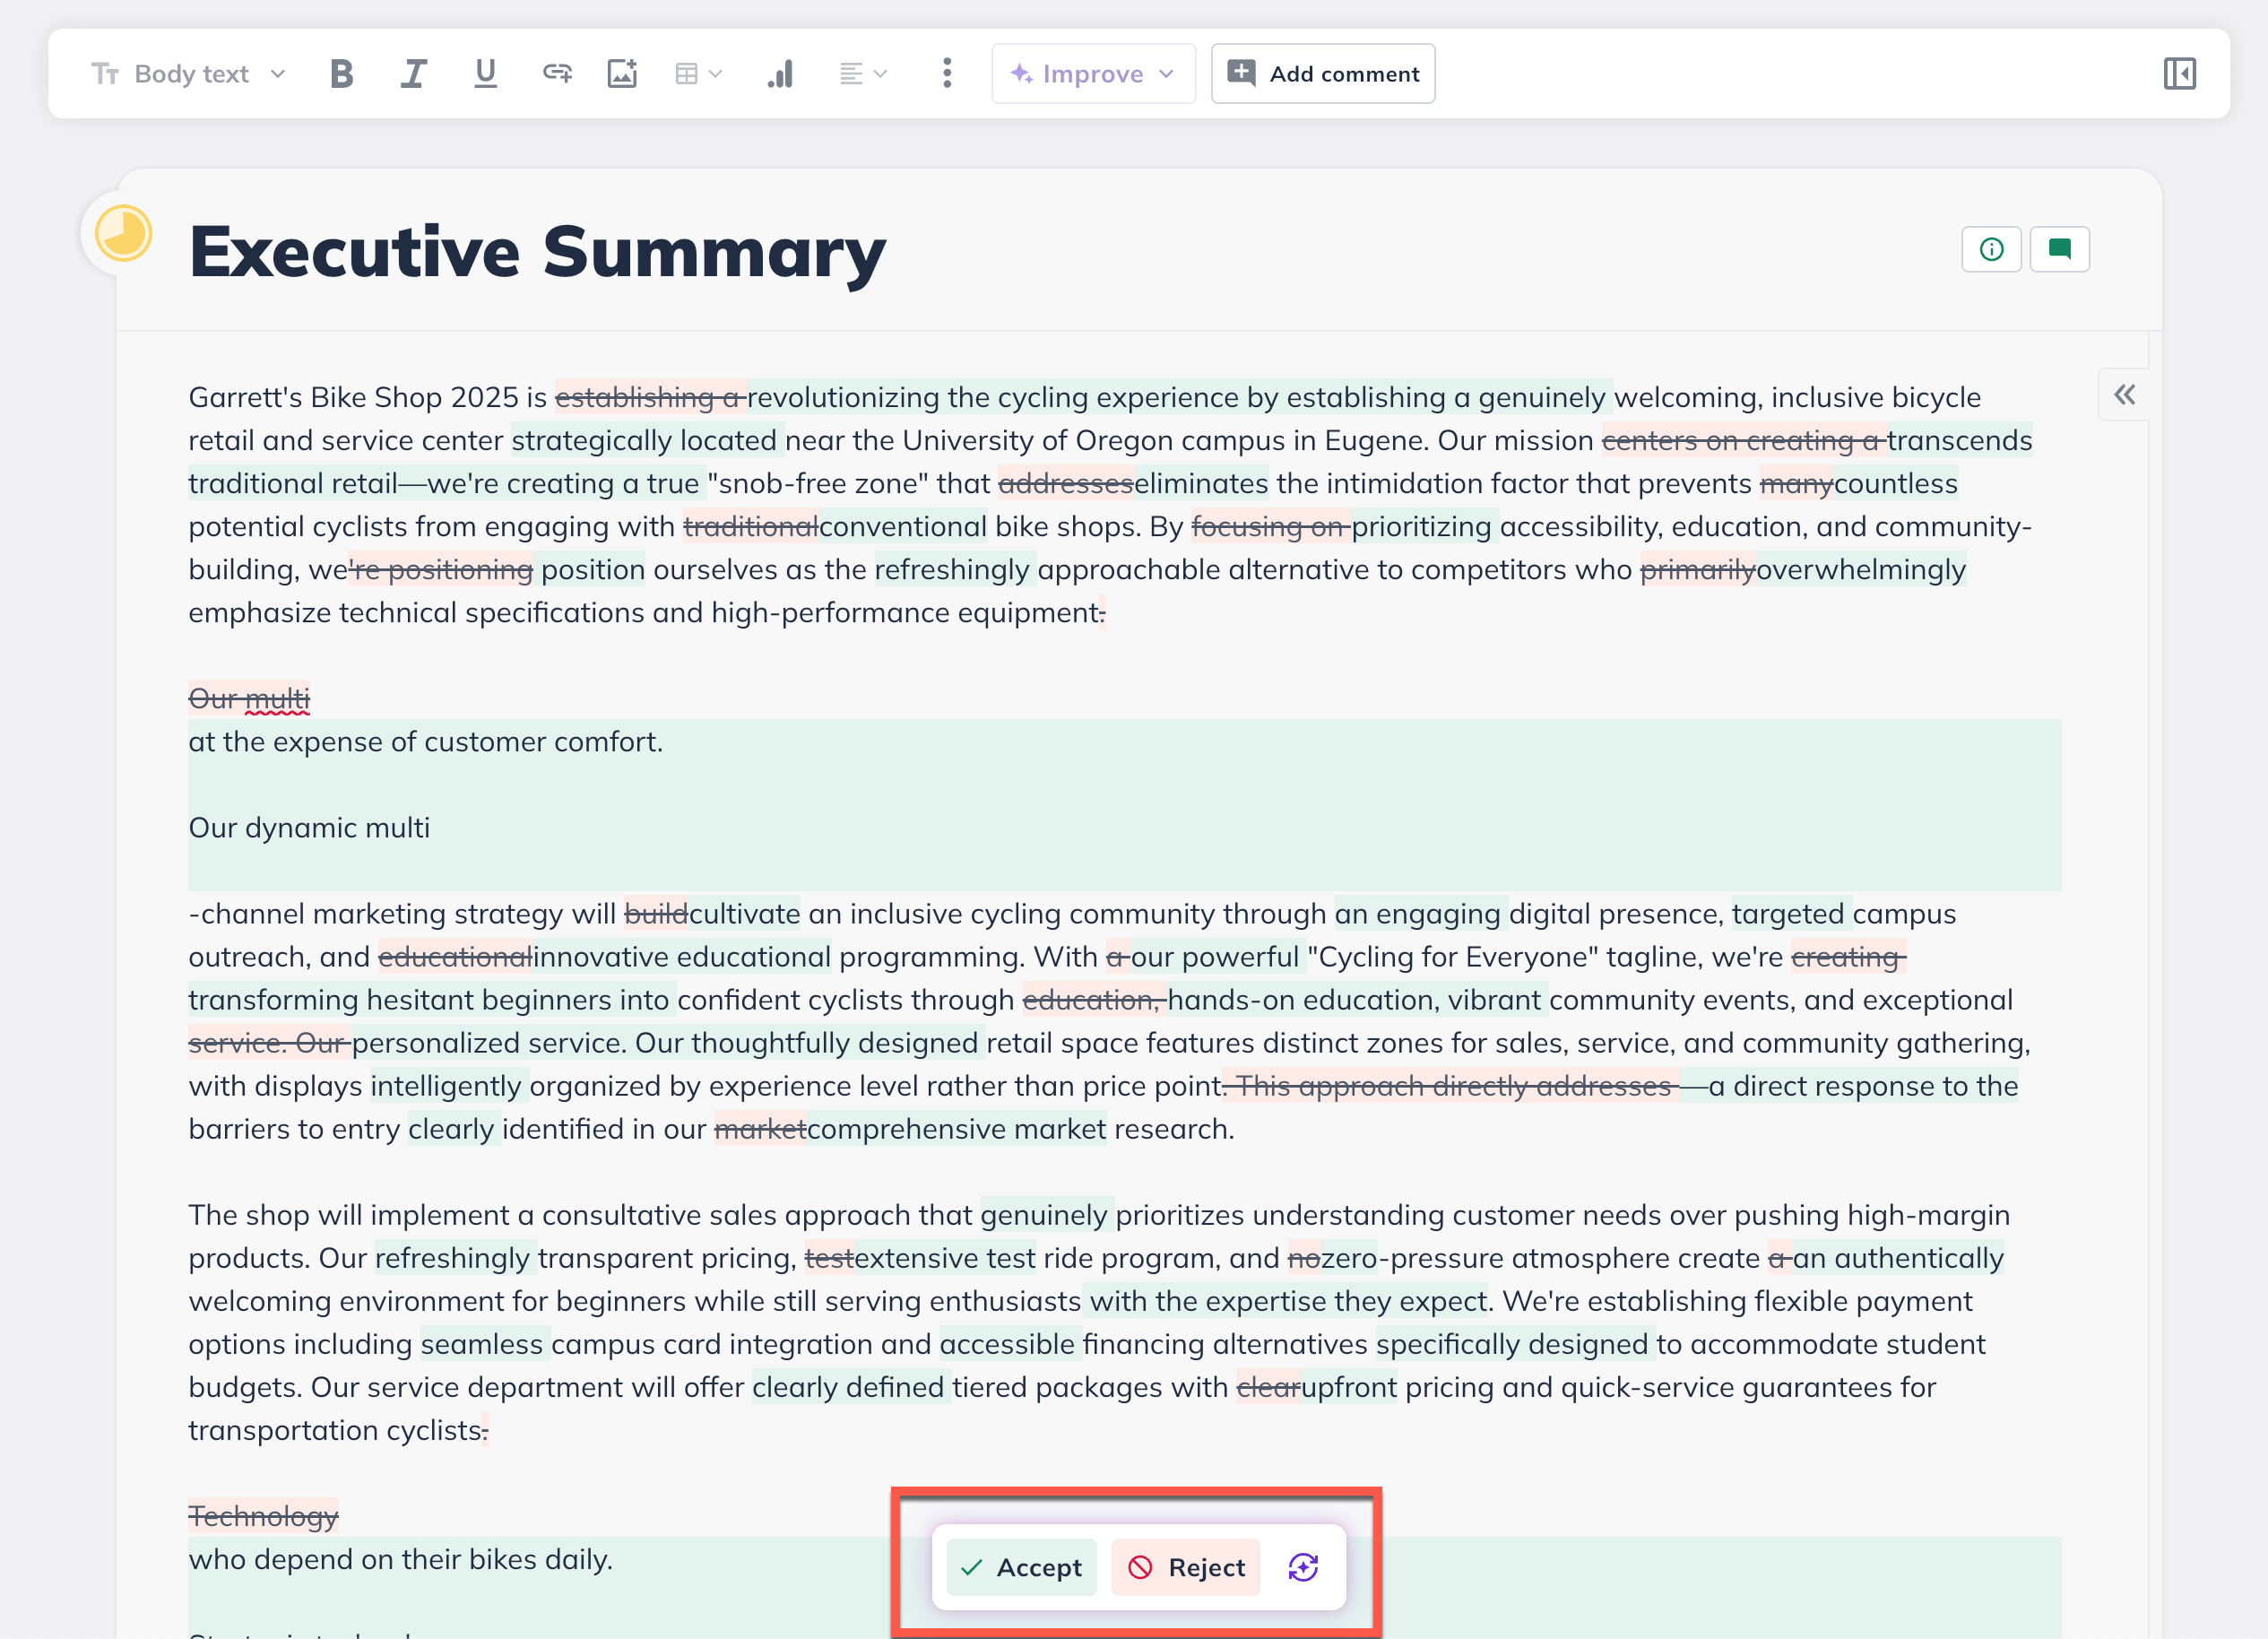Viewport: 2268px width, 1639px height.
Task: Insert an image into the document
Action: [x=622, y=72]
